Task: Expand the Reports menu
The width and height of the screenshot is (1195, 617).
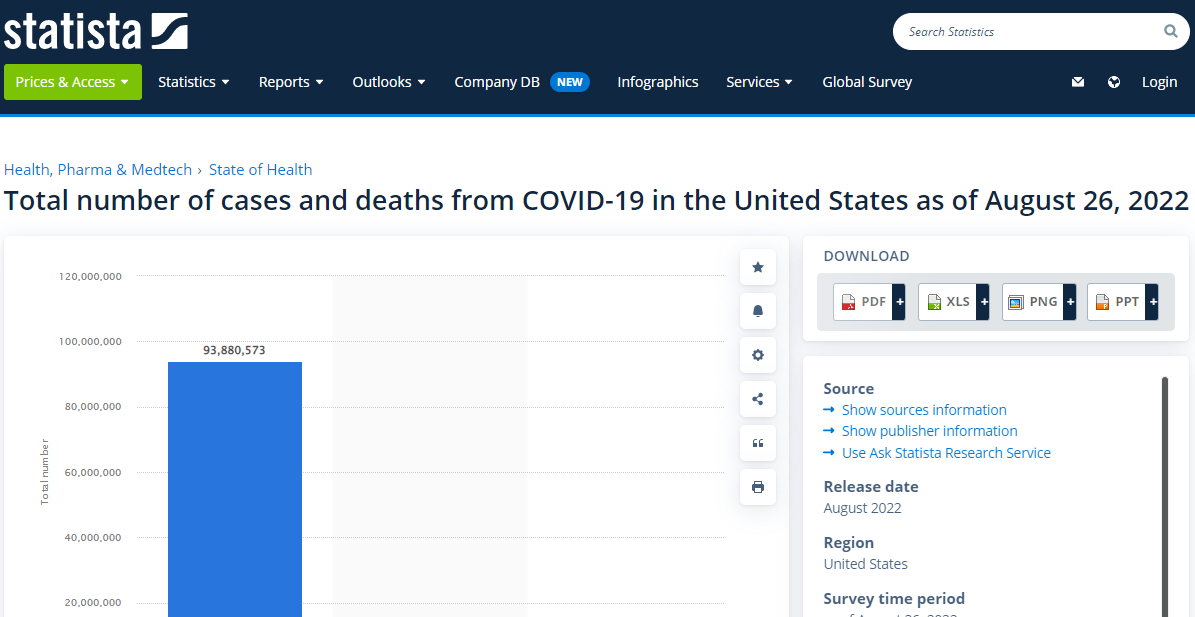Action: tap(290, 82)
